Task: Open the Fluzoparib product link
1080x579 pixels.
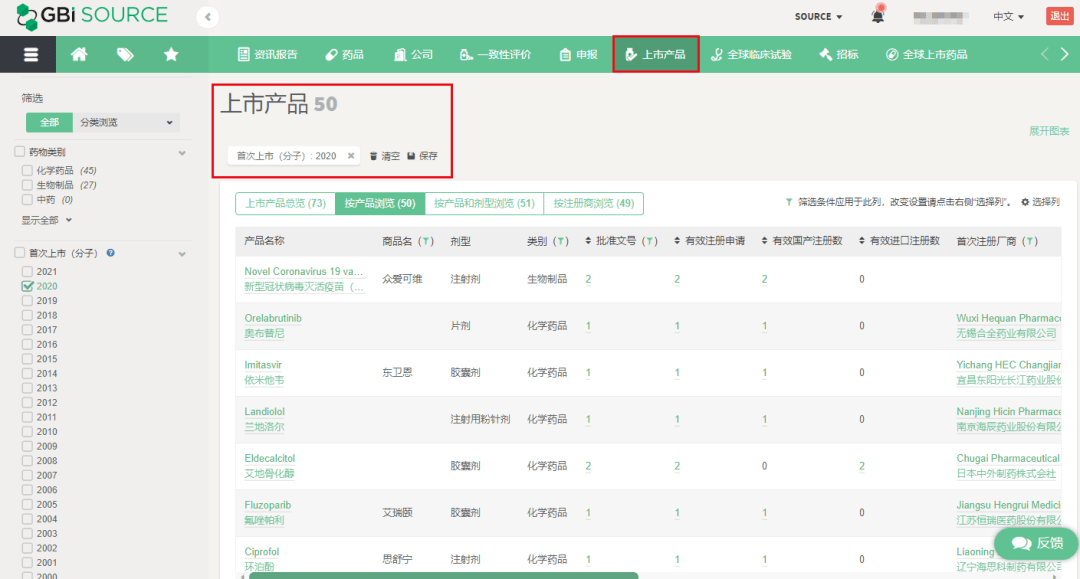Action: click(267, 505)
